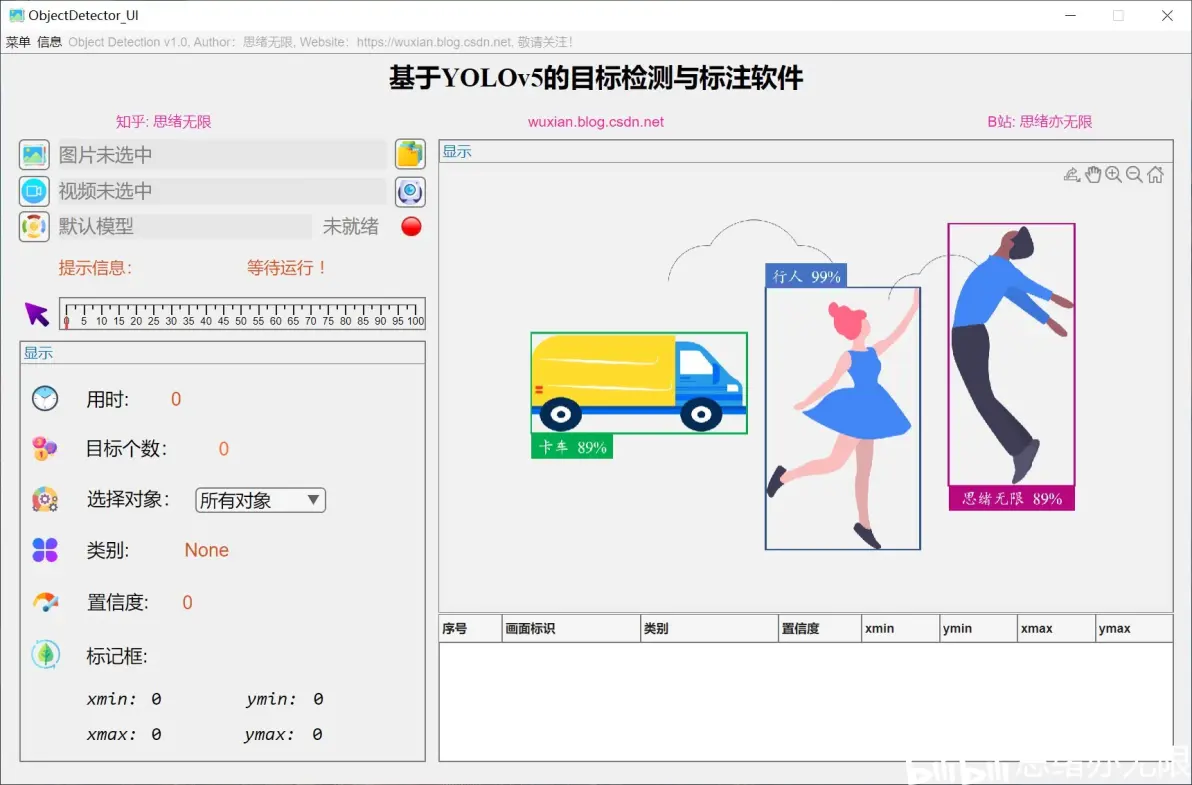The width and height of the screenshot is (1192, 785).
Task: Click the home reset view icon
Action: (x=1156, y=175)
